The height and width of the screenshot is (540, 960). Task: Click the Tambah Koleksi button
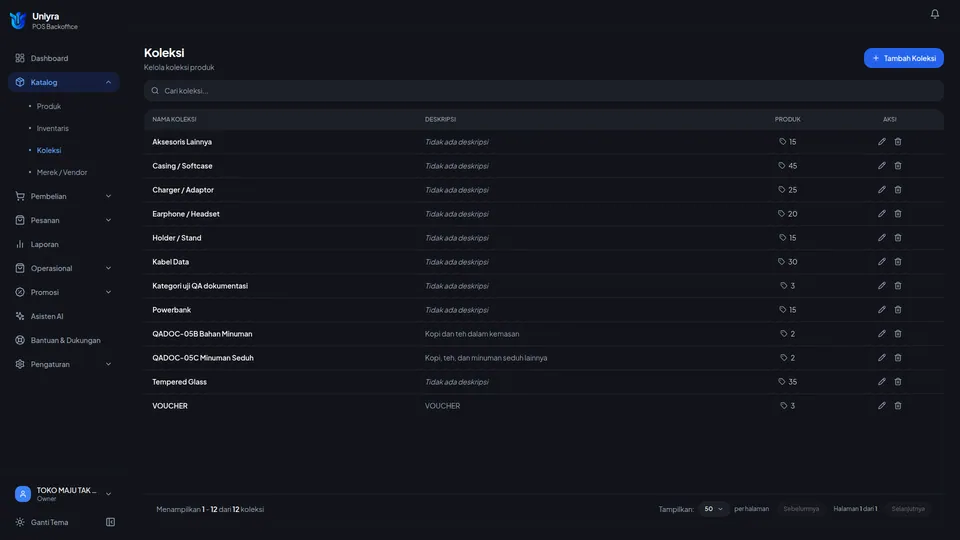903,58
